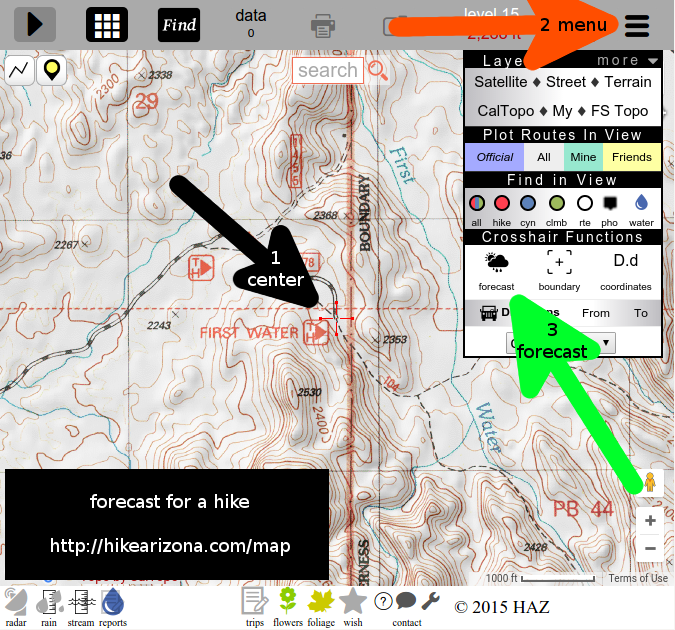Image resolution: width=675 pixels, height=630 pixels.
Task: Toggle canyon (cyn) markers in view
Action: click(528, 203)
